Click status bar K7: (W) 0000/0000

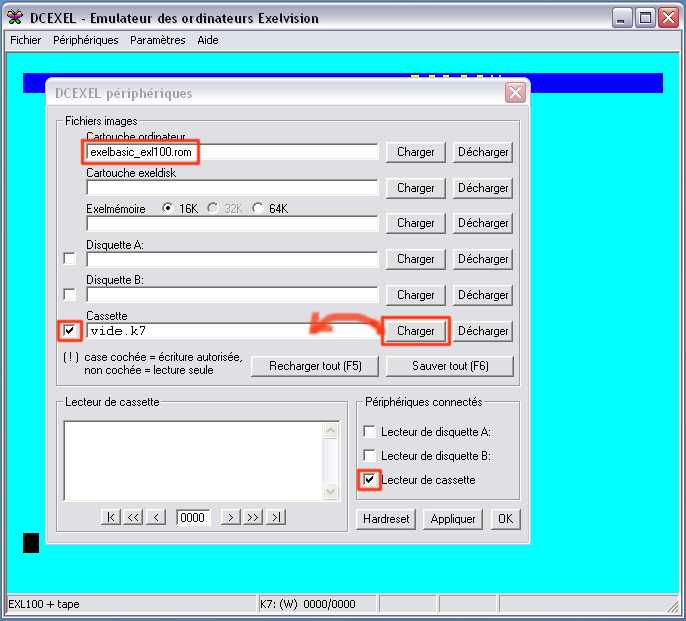[308, 604]
